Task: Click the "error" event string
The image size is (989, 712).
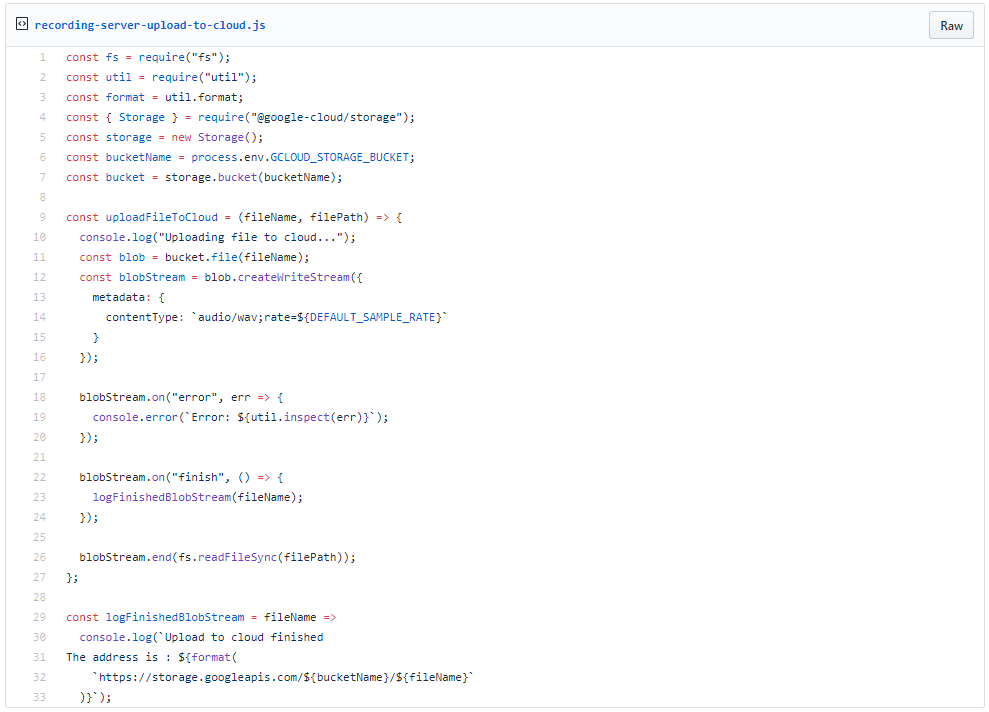Action: click(194, 397)
